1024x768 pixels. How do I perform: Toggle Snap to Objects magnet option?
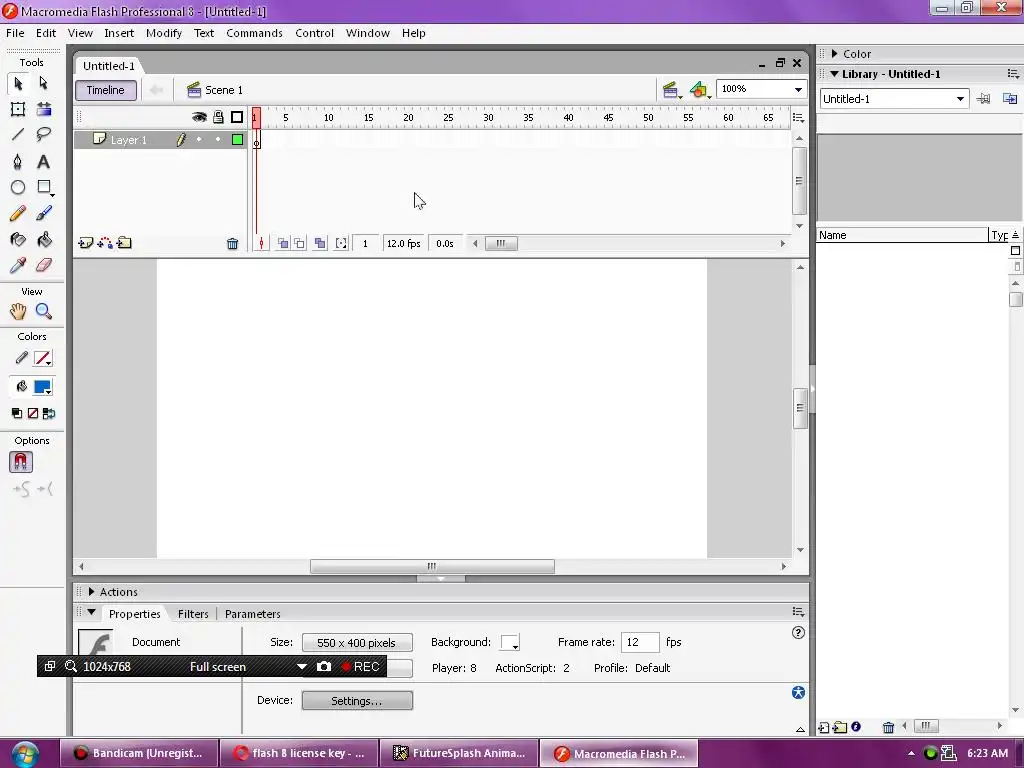(x=21, y=462)
